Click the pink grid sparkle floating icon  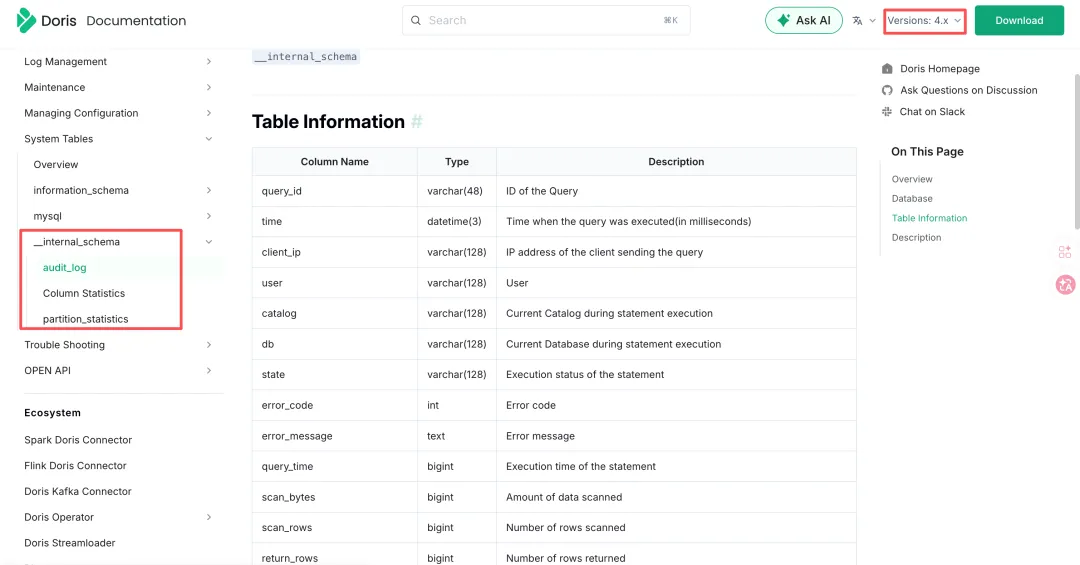pyautogui.click(x=1065, y=252)
